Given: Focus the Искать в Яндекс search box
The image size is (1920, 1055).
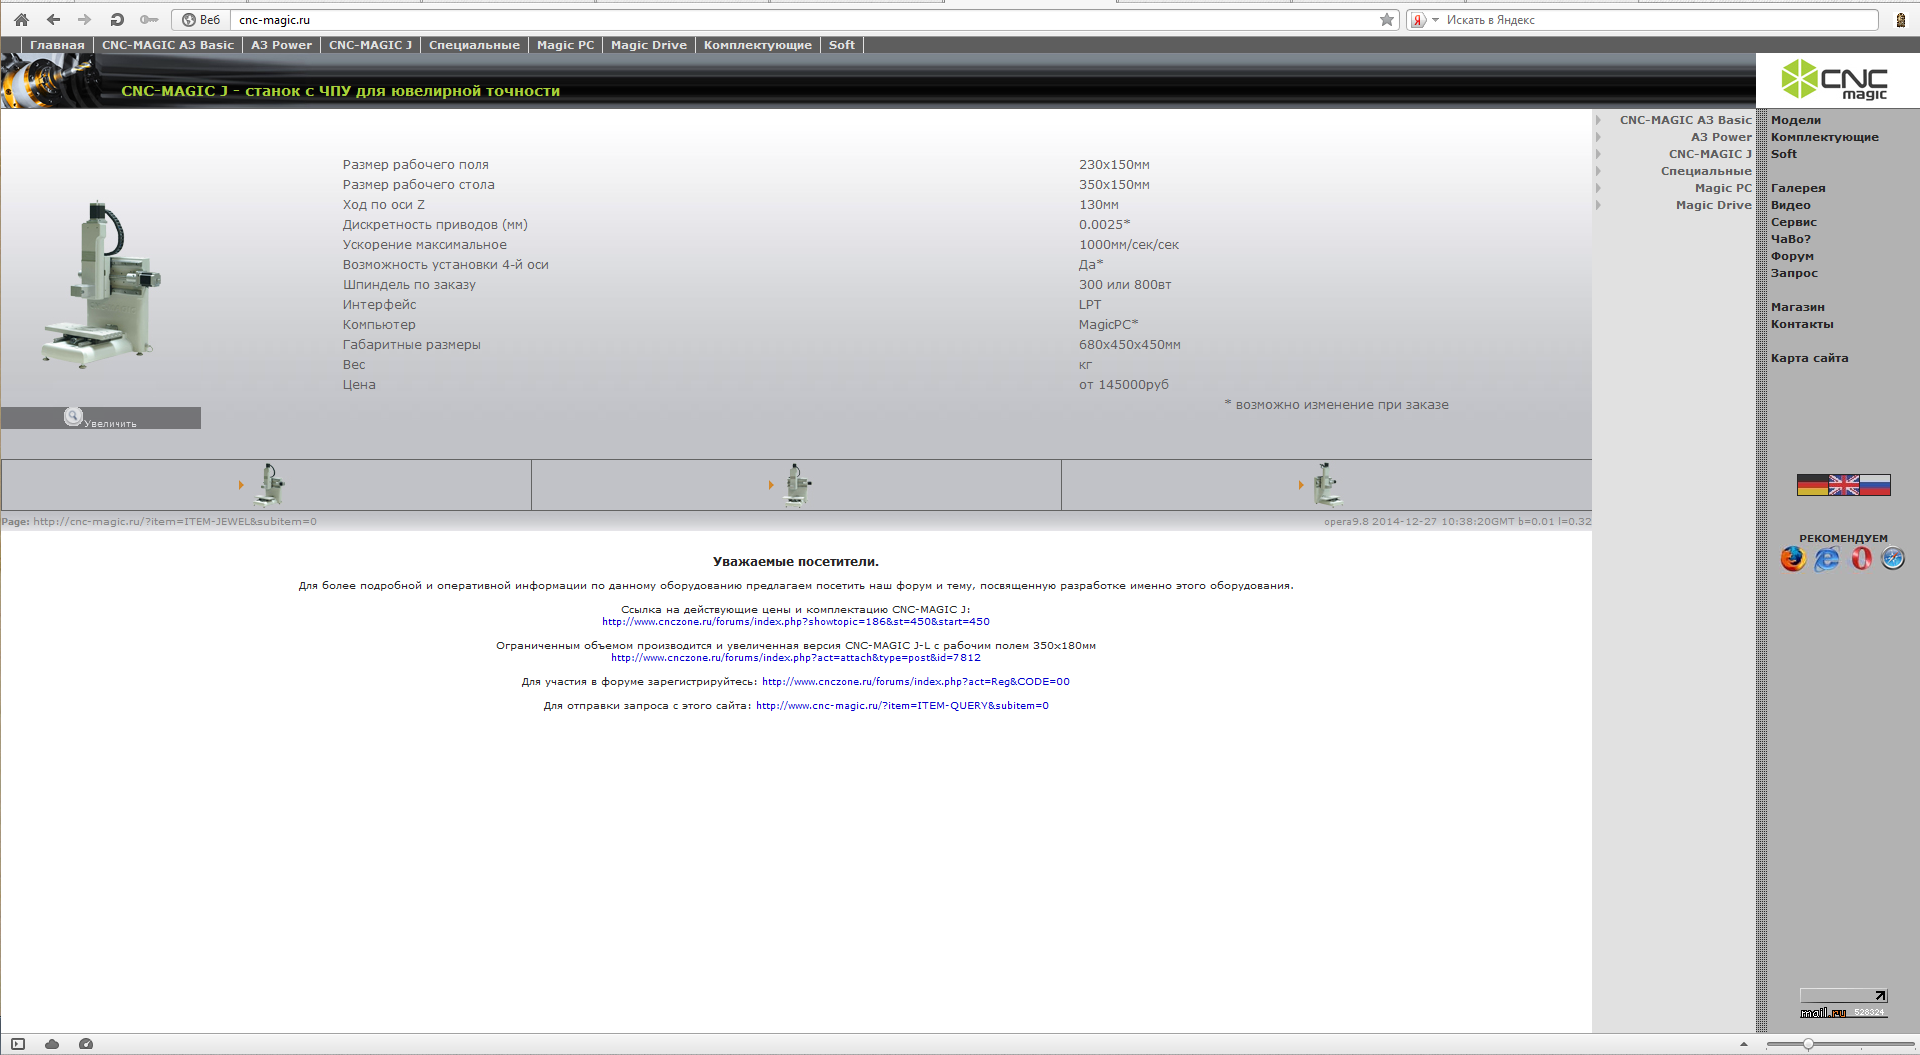Looking at the screenshot, I should point(1660,20).
